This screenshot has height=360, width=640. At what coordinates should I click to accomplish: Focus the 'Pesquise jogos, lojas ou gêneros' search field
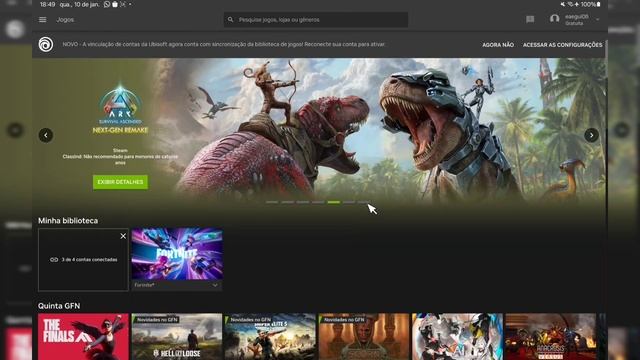pos(316,20)
